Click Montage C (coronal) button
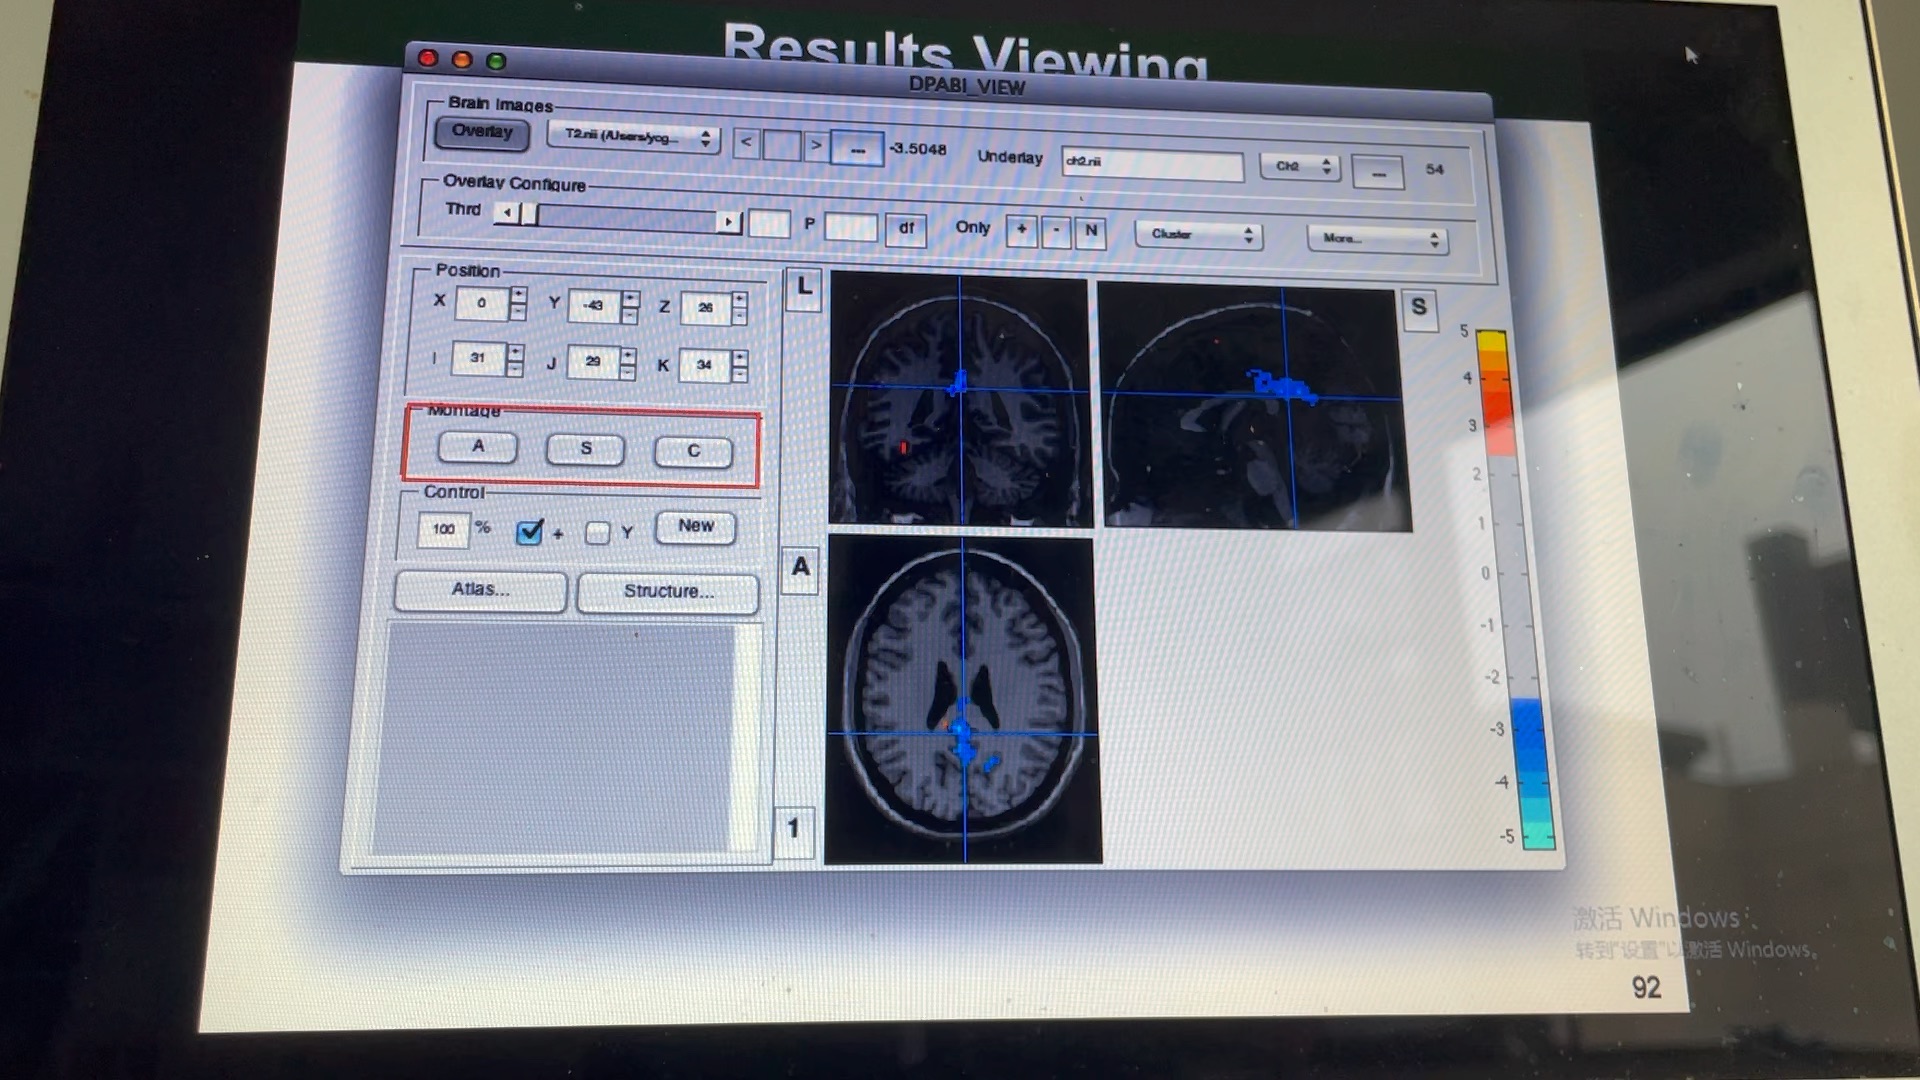1920x1080 pixels. pyautogui.click(x=693, y=452)
